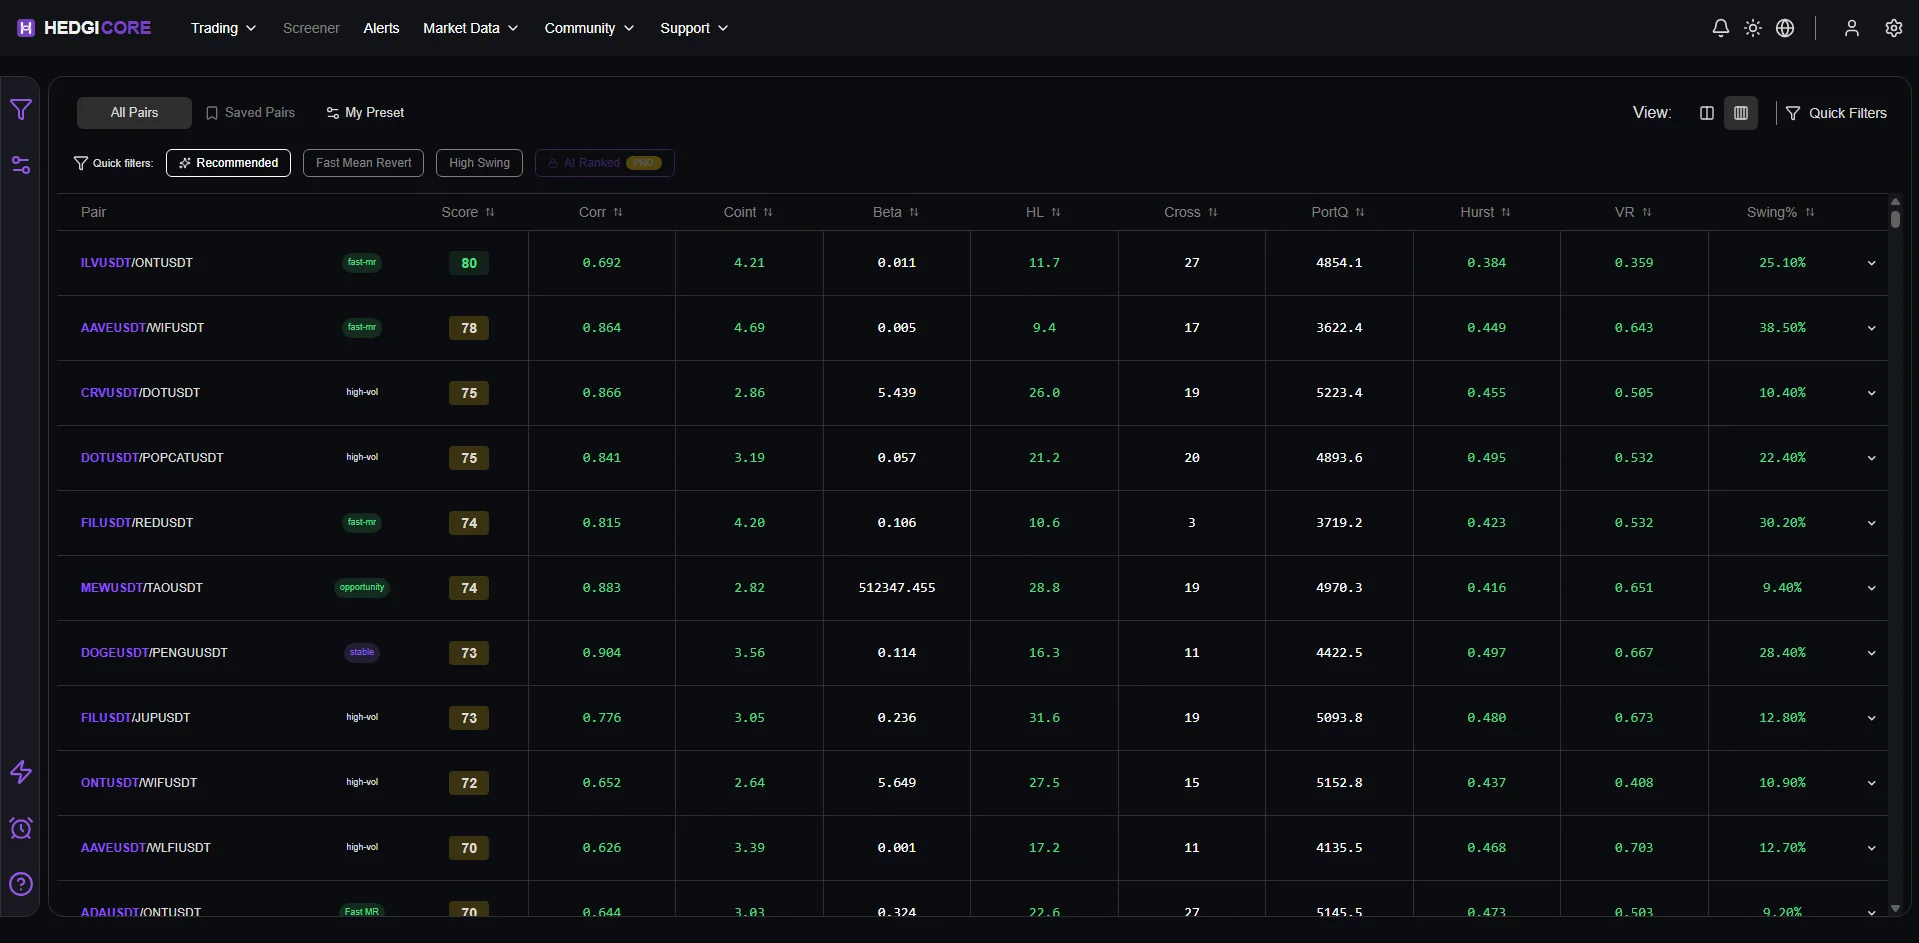Expand the MEWUSDT/TAOUSDT row details
1919x943 pixels.
coord(1871,588)
